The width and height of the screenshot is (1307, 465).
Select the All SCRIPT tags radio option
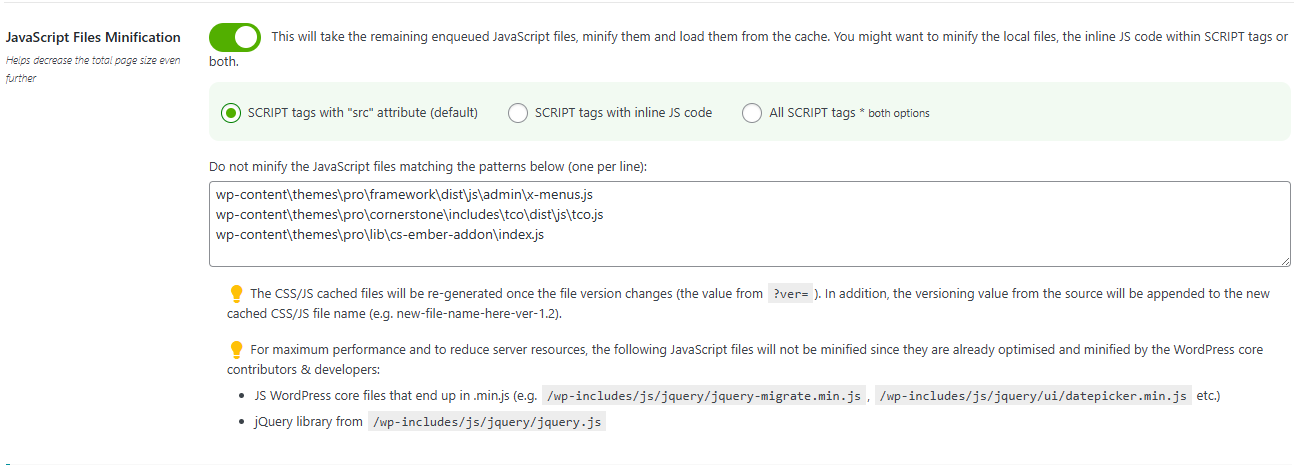752,113
